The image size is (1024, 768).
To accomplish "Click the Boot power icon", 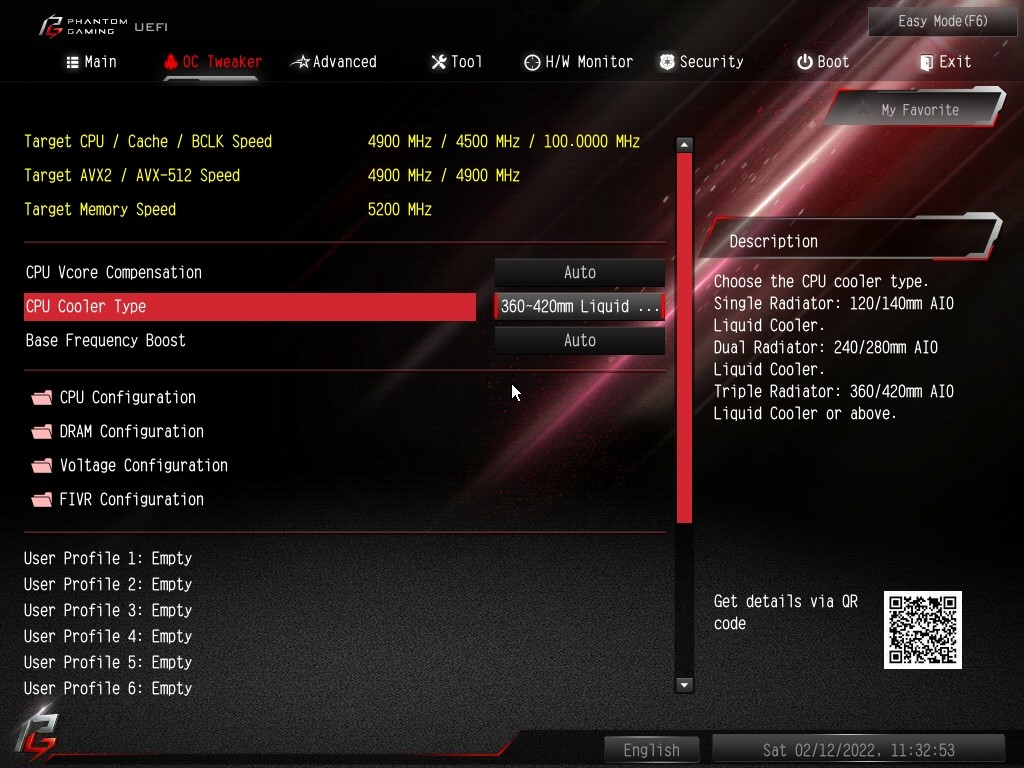I will 805,62.
